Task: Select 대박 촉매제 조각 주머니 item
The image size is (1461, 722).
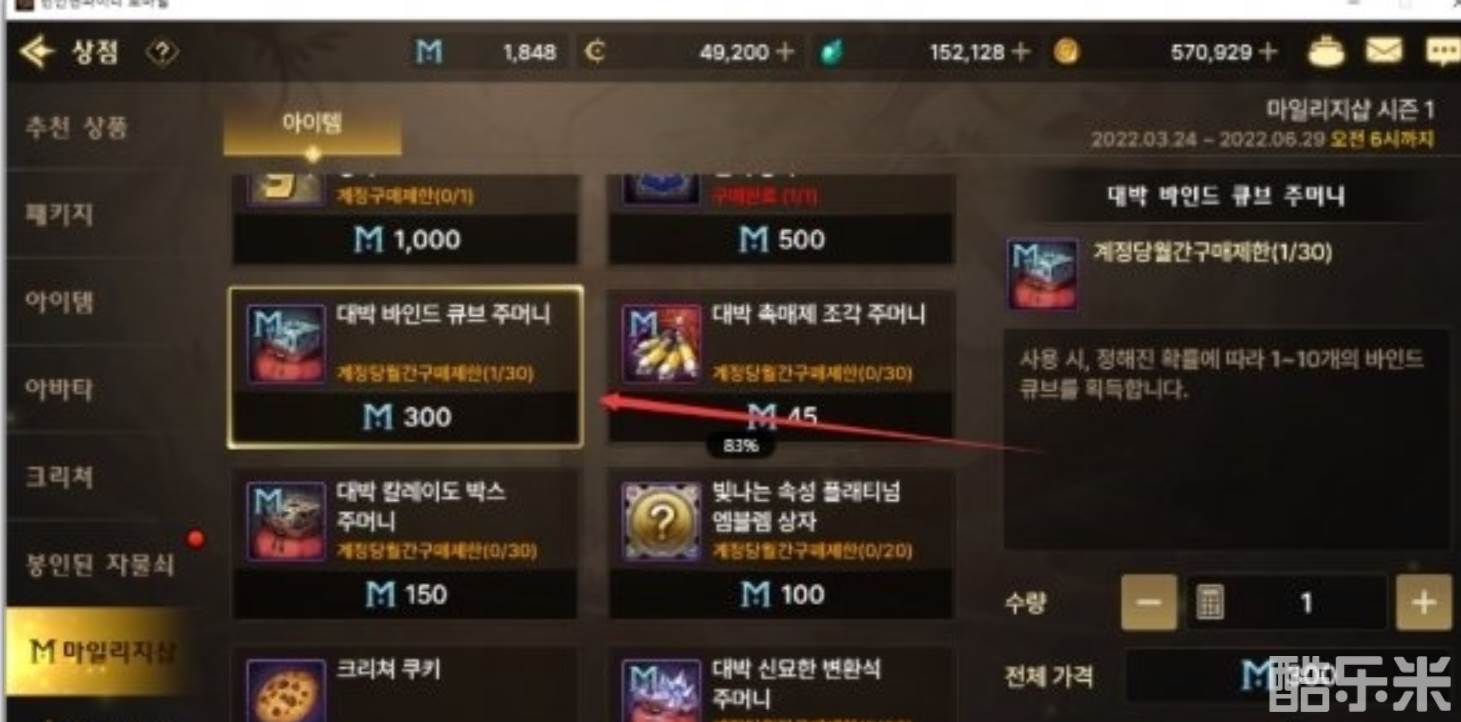Action: [x=781, y=366]
